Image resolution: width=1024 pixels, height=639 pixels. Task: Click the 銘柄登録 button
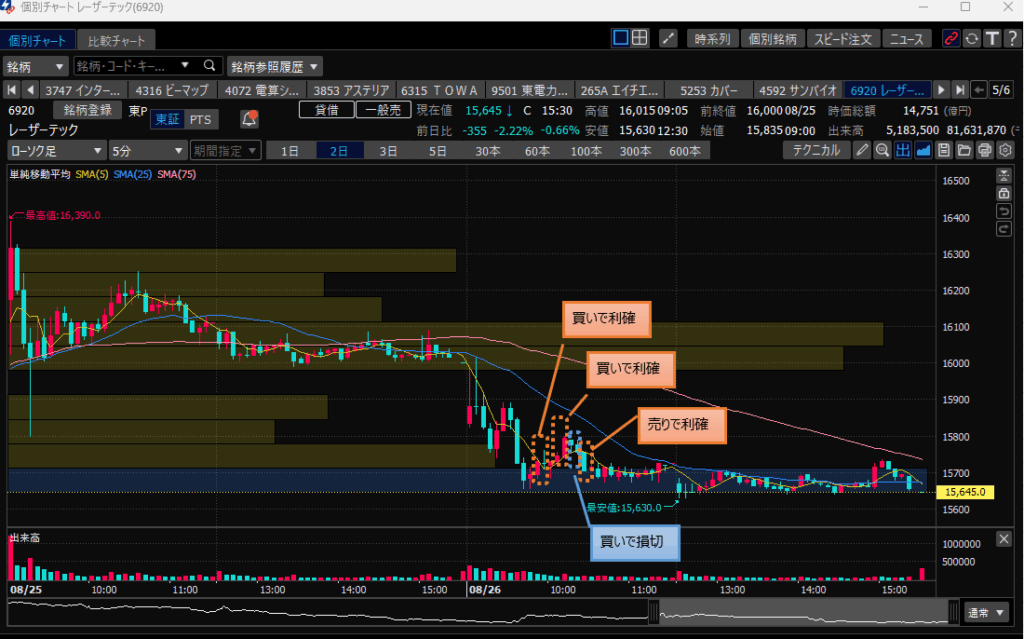click(88, 110)
